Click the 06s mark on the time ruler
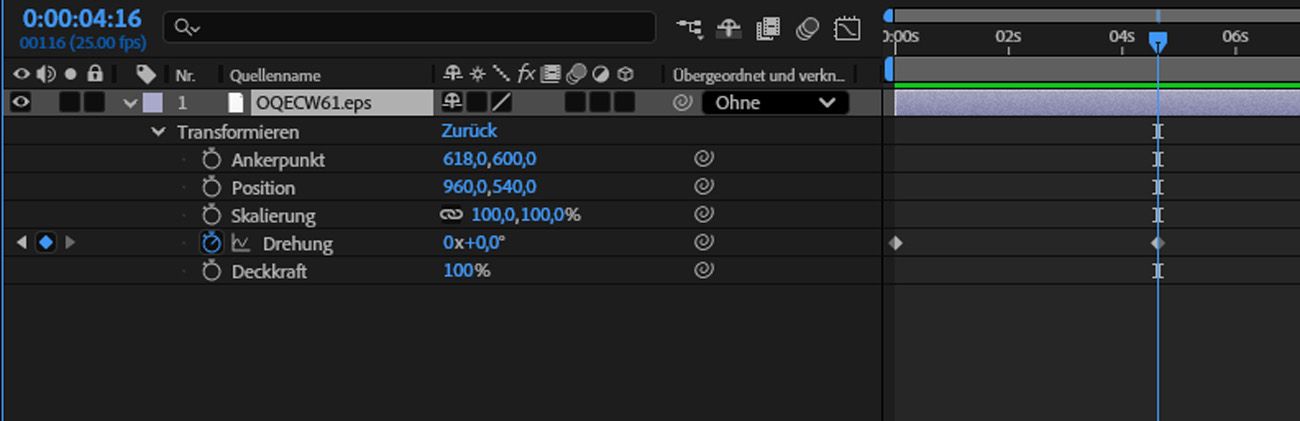This screenshot has height=421, width=1300. [x=1235, y=37]
